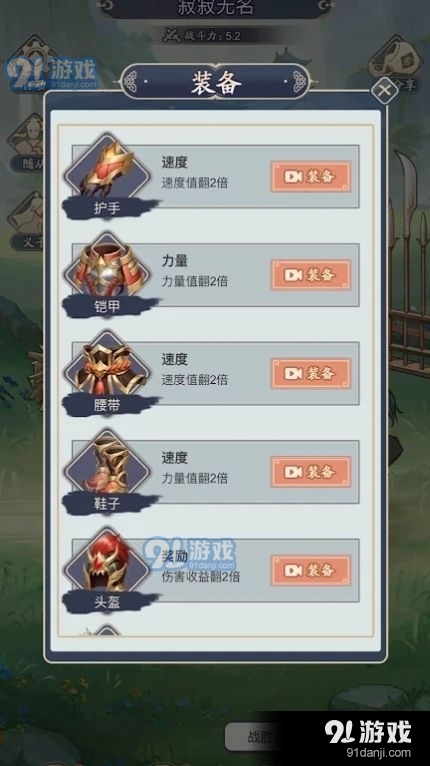Viewport: 430px width, 766px height.
Task: Close the 装备 equipment dialog
Action: 385,90
